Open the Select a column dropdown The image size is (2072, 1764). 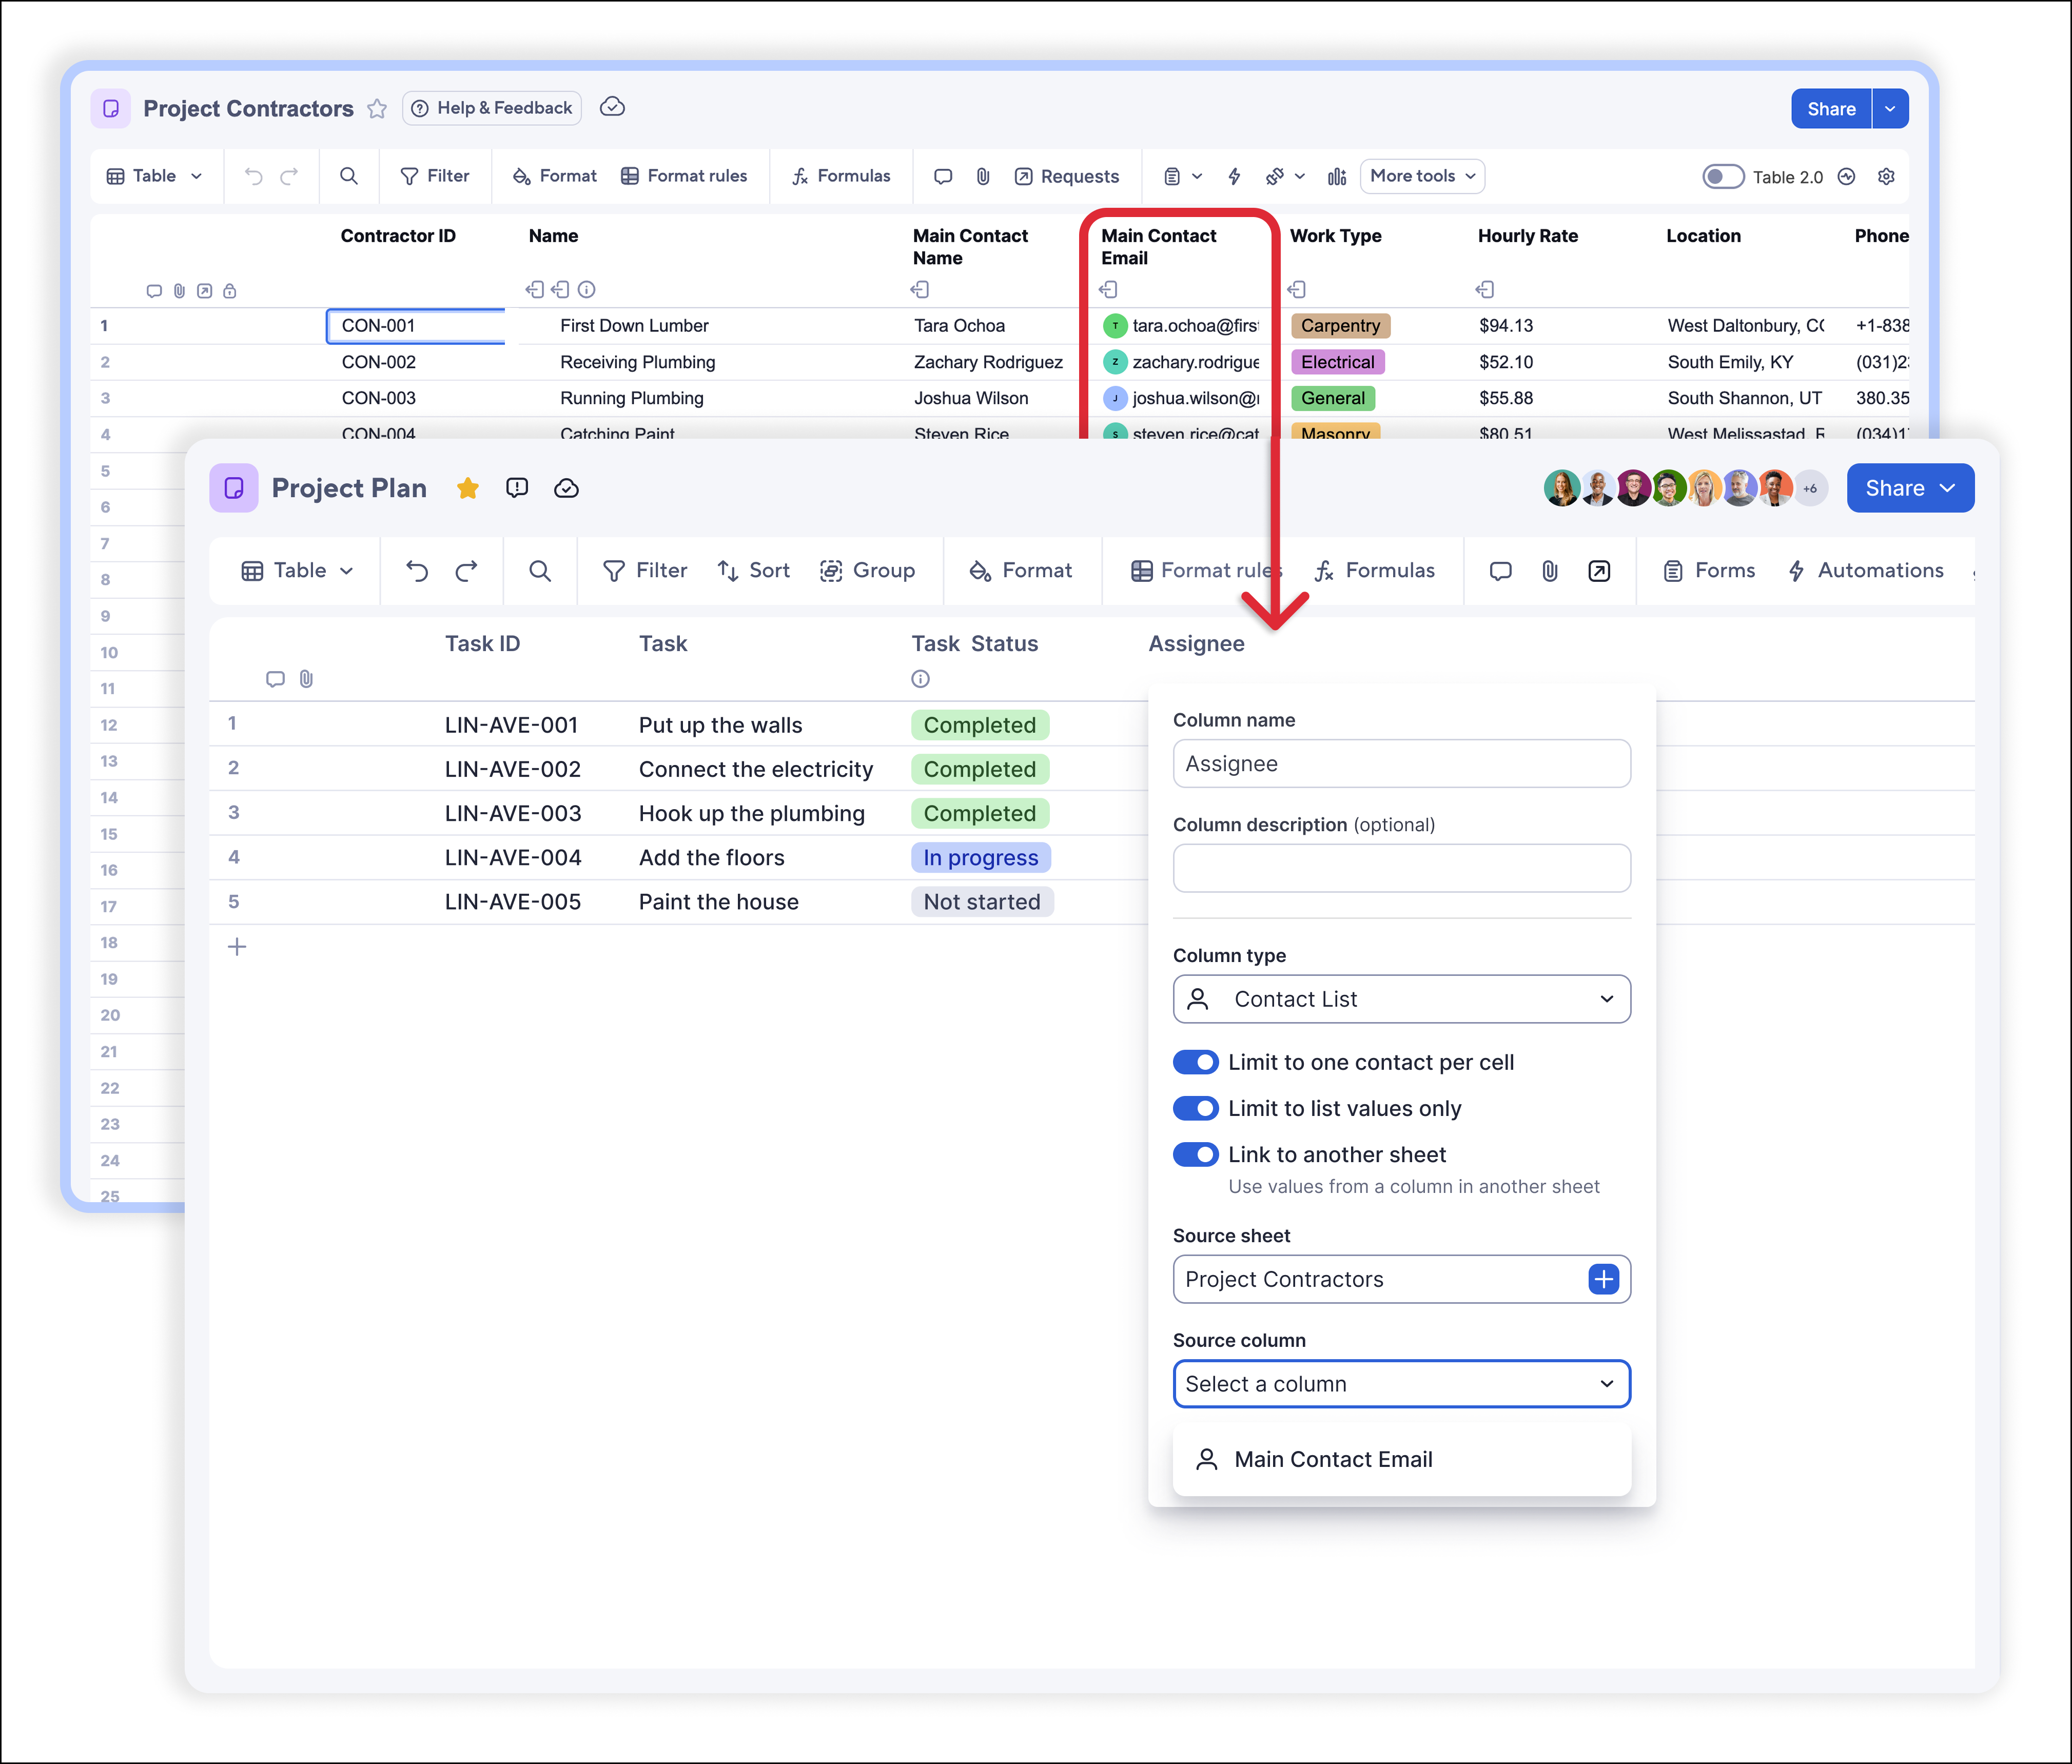(1401, 1384)
